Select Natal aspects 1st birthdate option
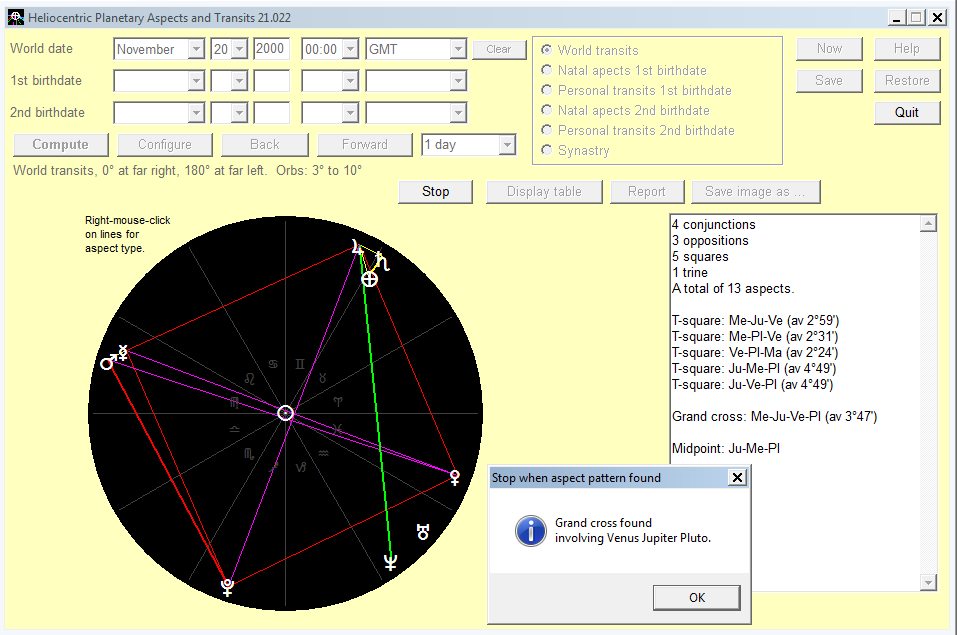 pyautogui.click(x=547, y=70)
